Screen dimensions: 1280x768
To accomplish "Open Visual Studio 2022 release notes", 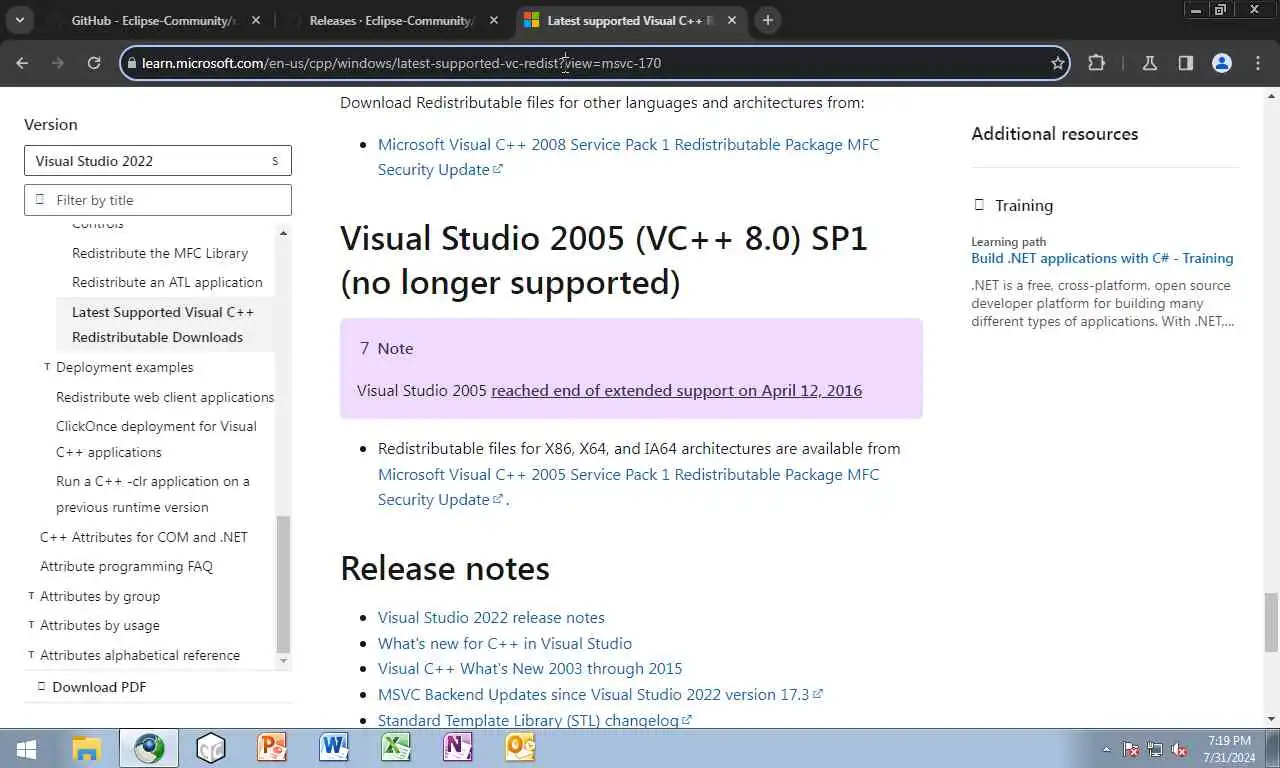I will (491, 617).
